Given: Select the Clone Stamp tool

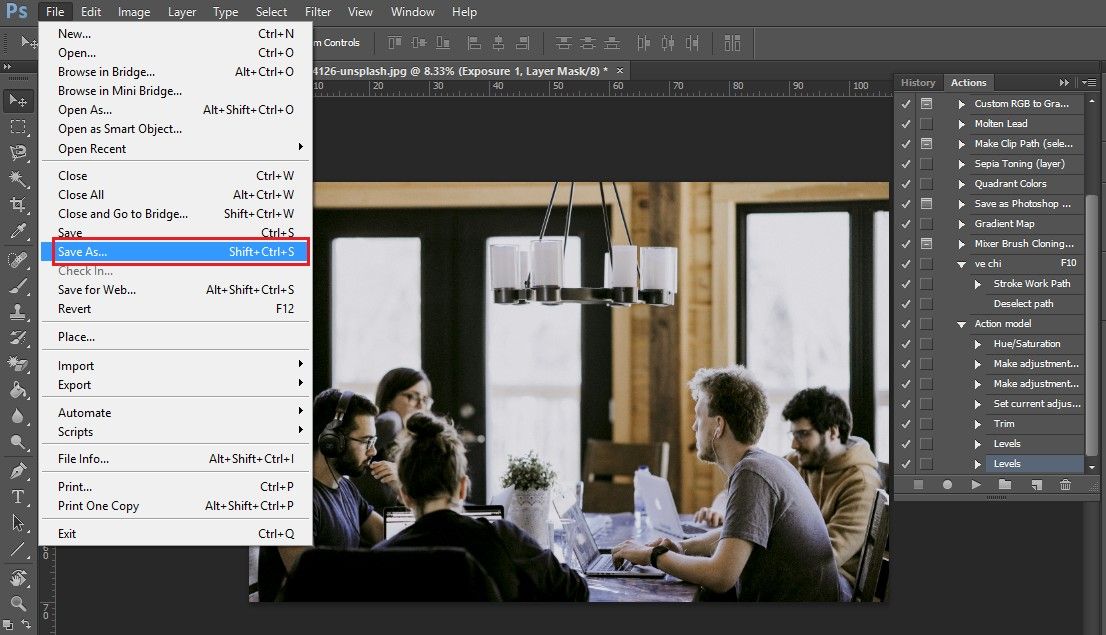Looking at the screenshot, I should click(x=18, y=312).
